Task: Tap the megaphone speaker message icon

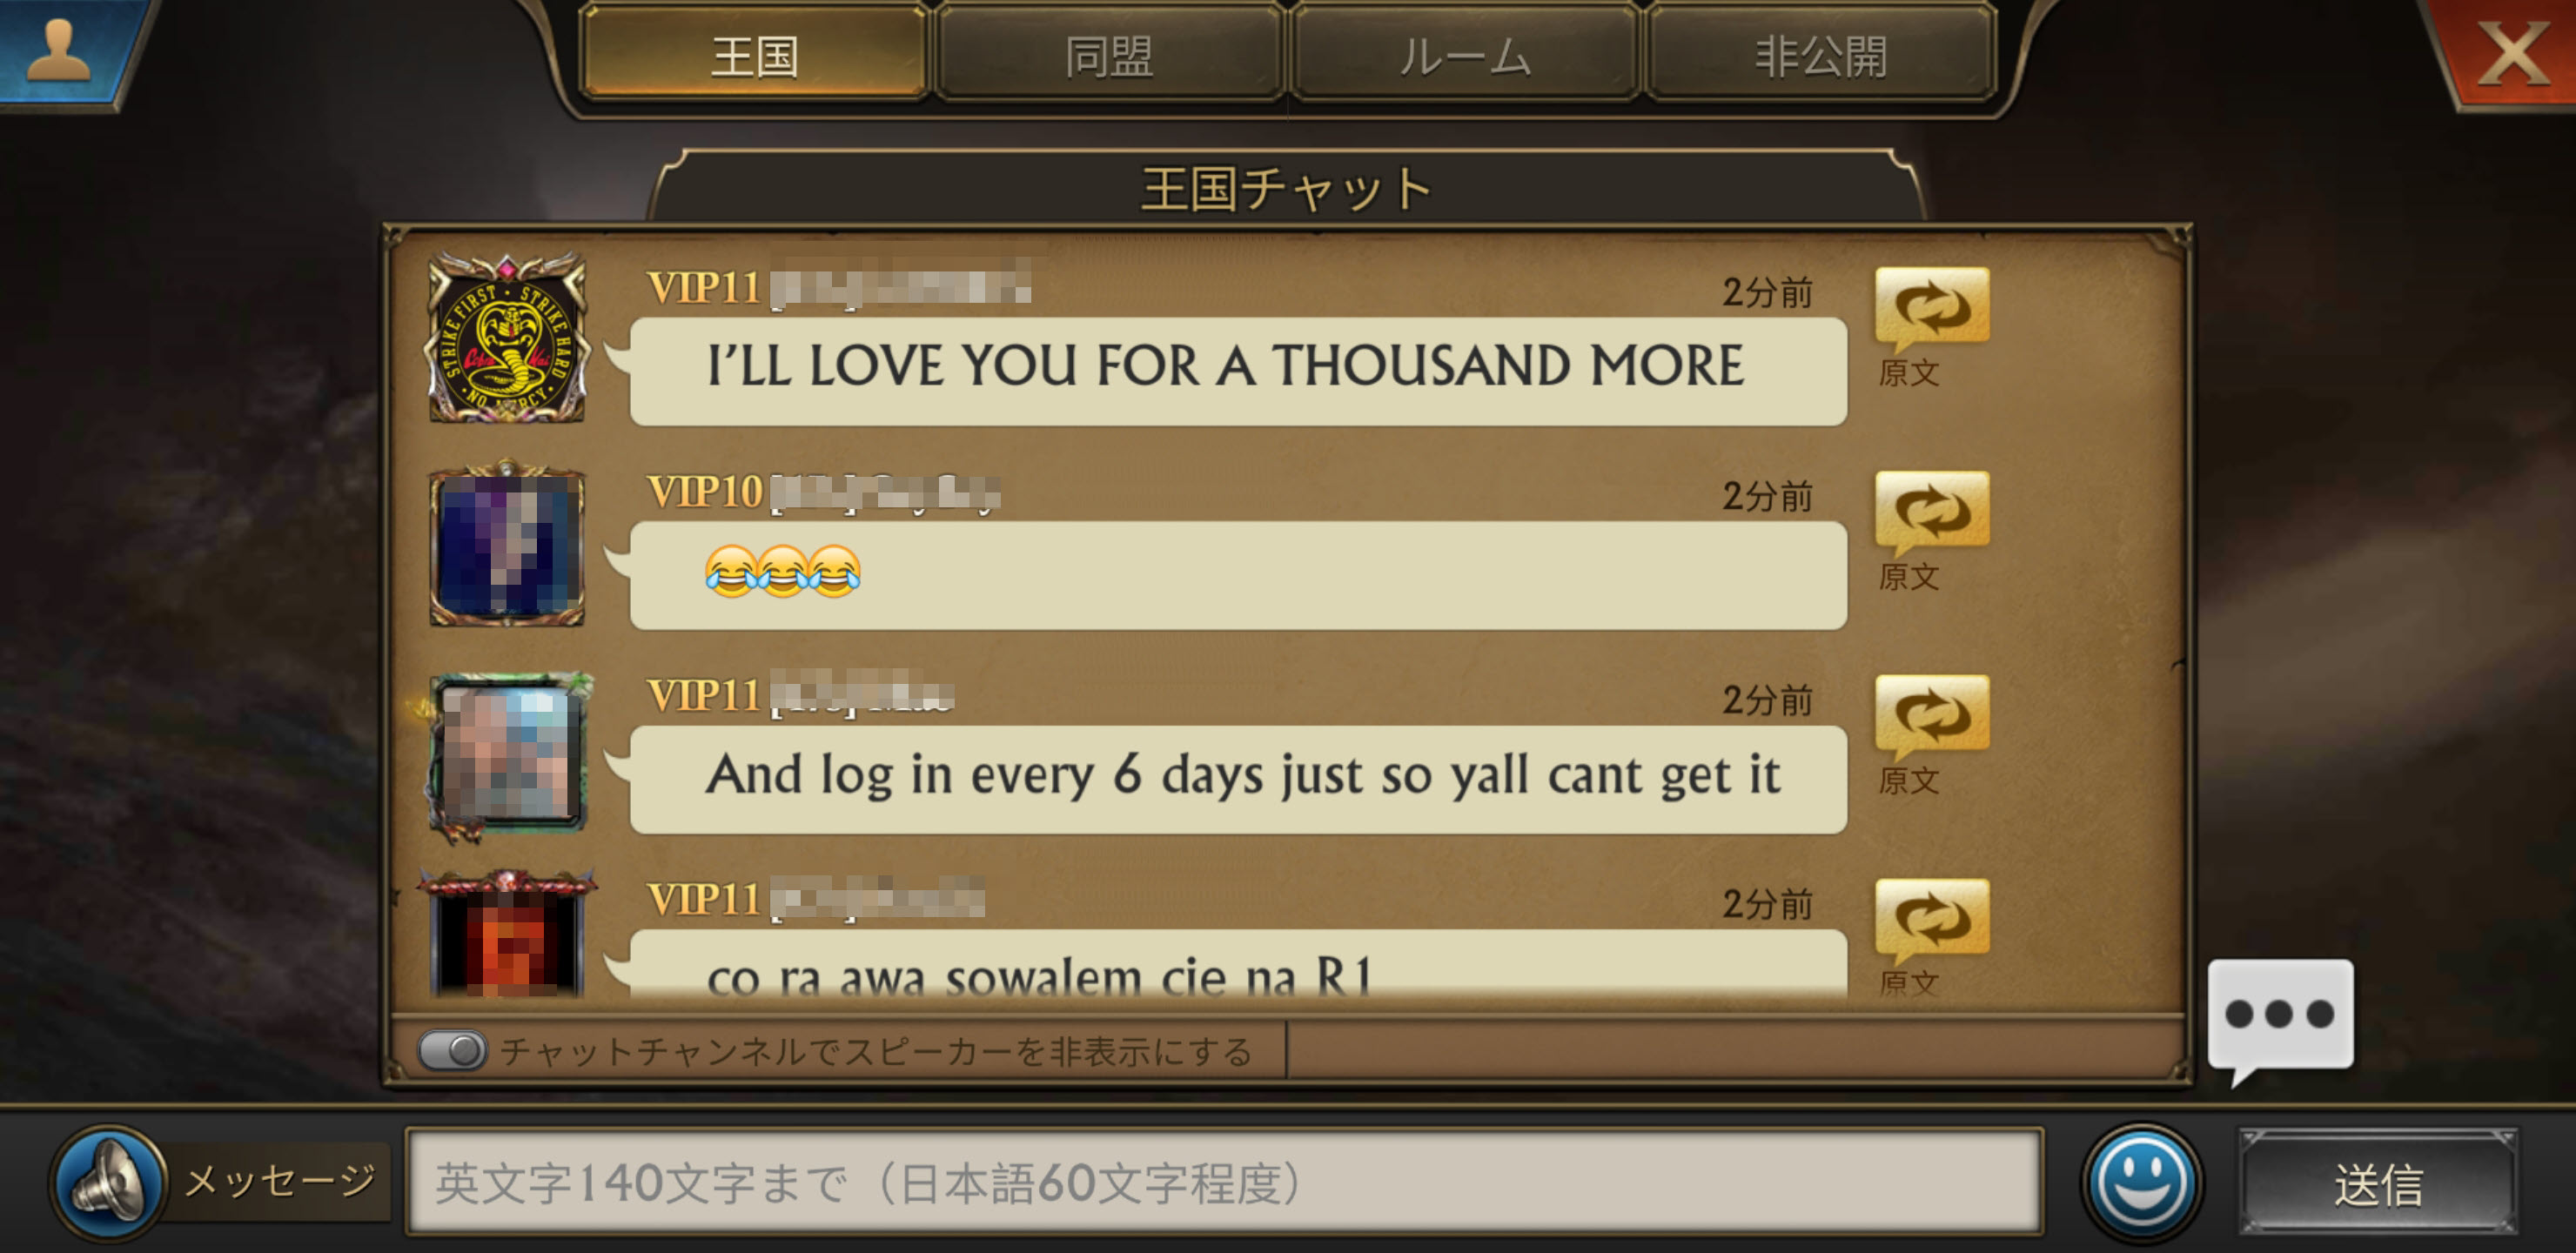Action: 108,1183
